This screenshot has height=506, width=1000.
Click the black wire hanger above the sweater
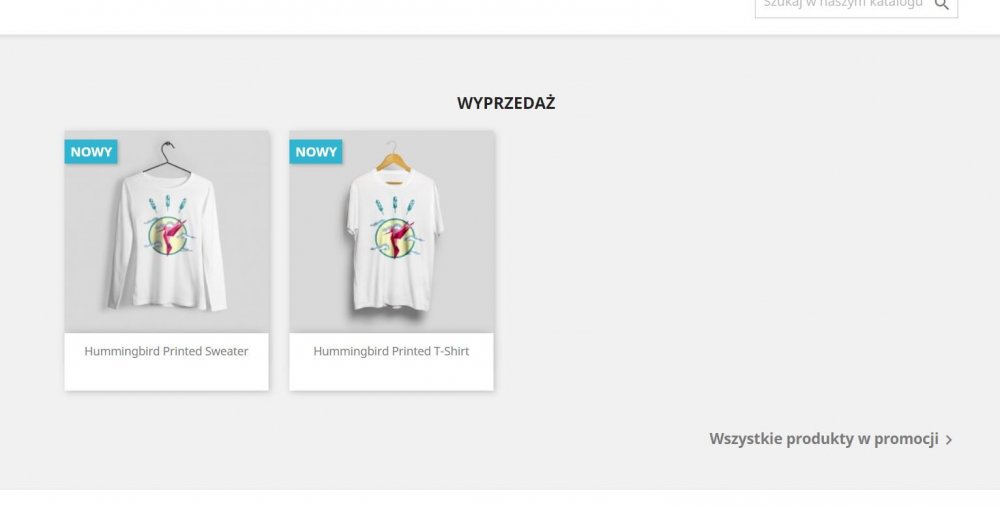[166, 158]
